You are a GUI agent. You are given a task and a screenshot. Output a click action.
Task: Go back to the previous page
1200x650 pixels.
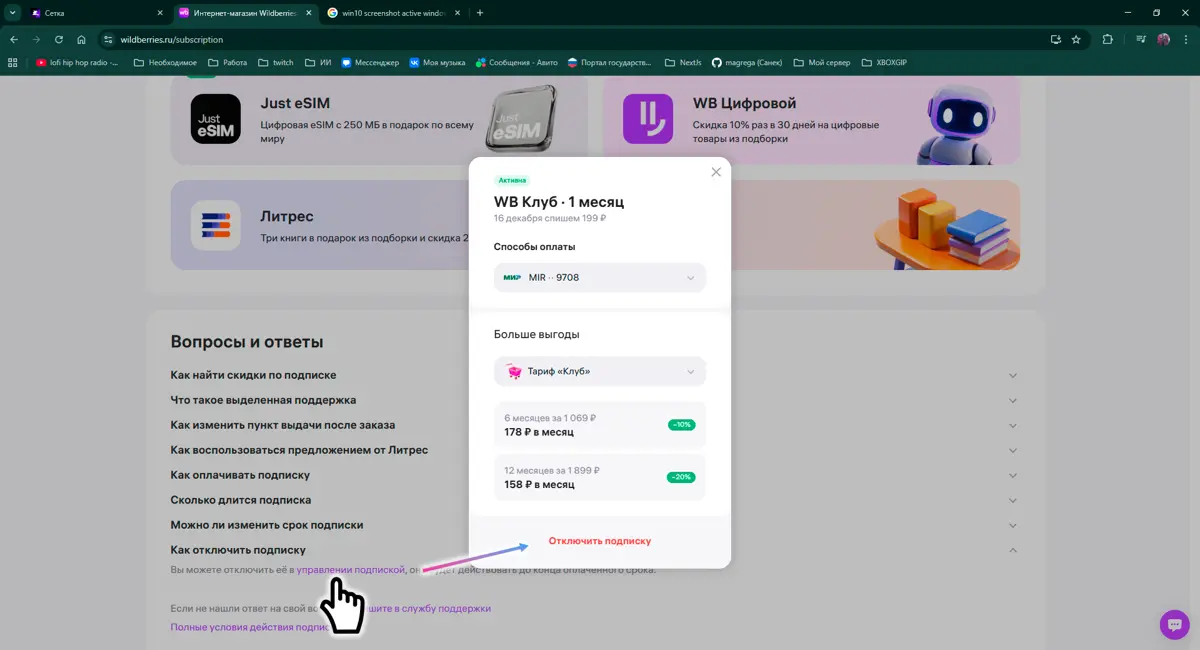tap(14, 40)
